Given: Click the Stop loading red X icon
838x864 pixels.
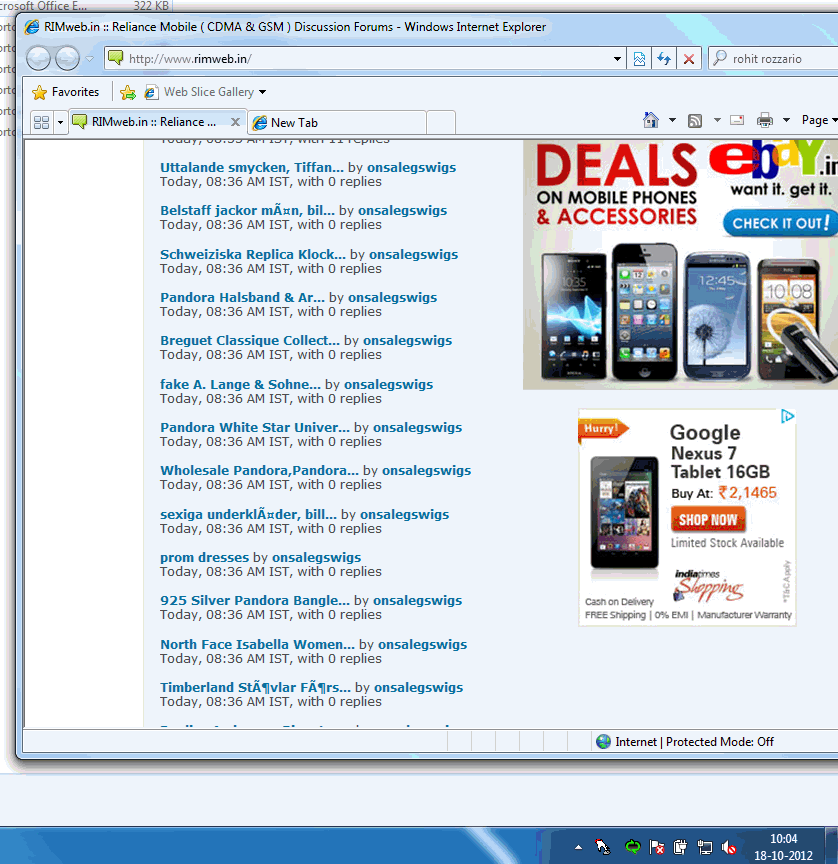Looking at the screenshot, I should click(x=688, y=59).
